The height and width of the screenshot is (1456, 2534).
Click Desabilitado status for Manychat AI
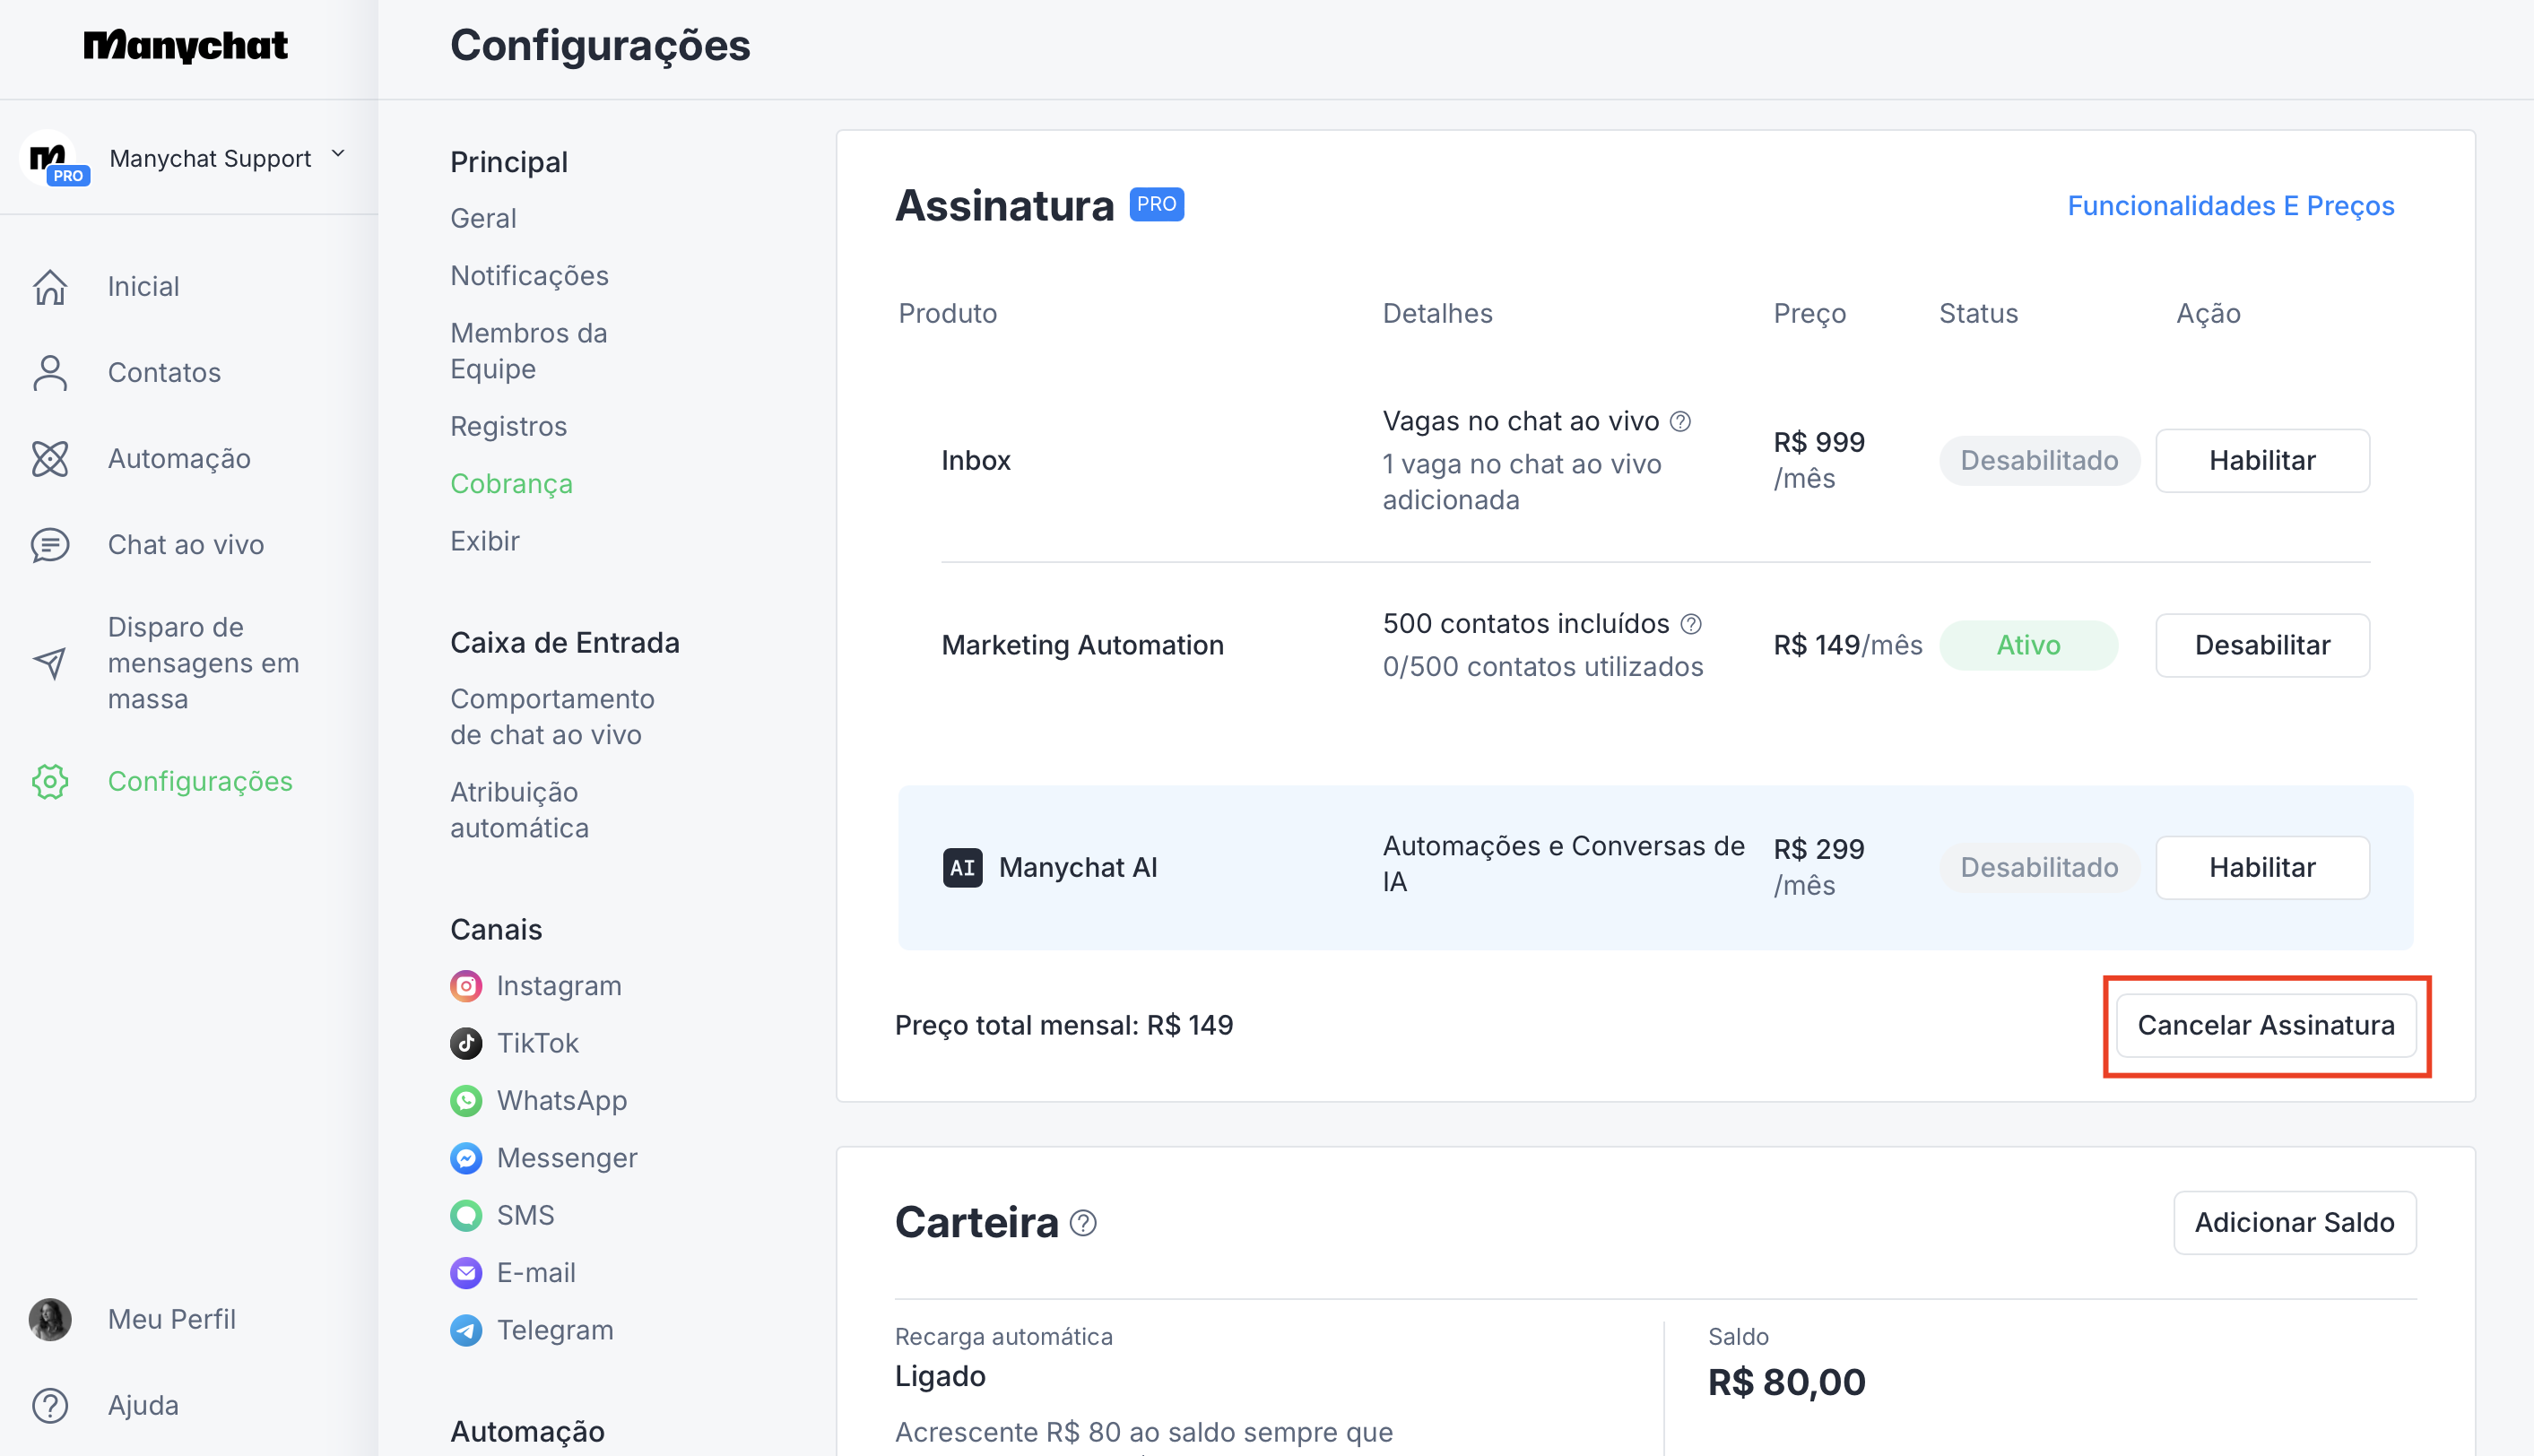pos(2039,868)
